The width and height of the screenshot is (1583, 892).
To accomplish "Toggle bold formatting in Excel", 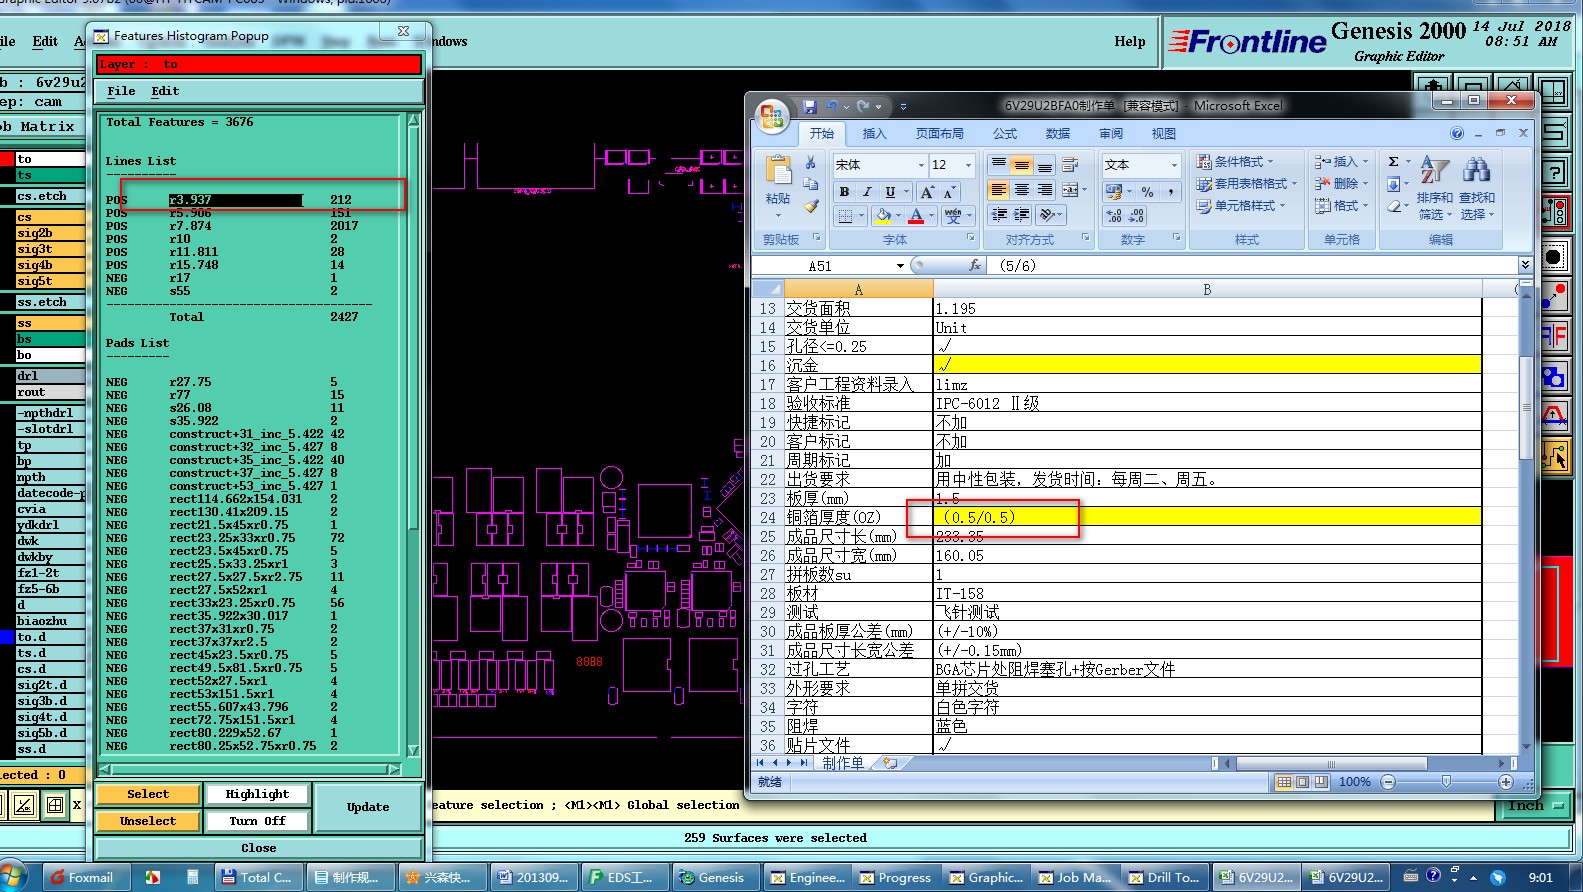I will (x=845, y=192).
